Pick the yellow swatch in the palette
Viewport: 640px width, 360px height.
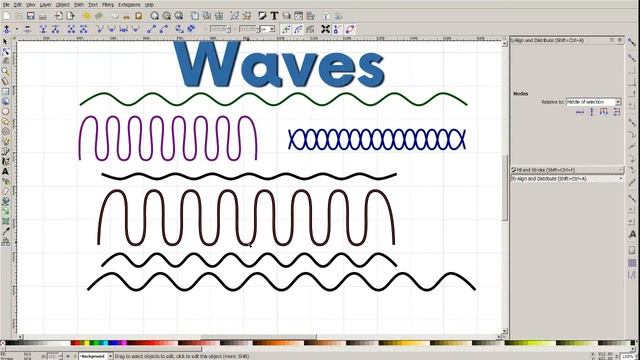(x=87, y=343)
